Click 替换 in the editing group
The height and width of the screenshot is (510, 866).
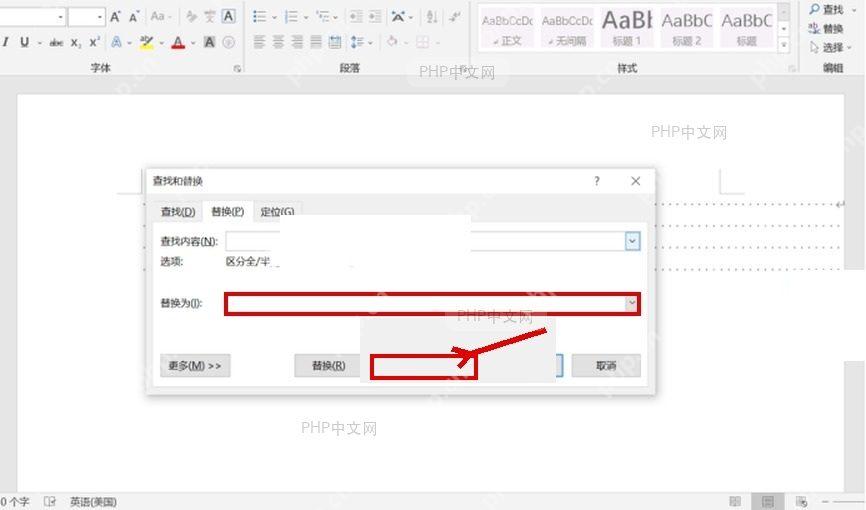826,28
